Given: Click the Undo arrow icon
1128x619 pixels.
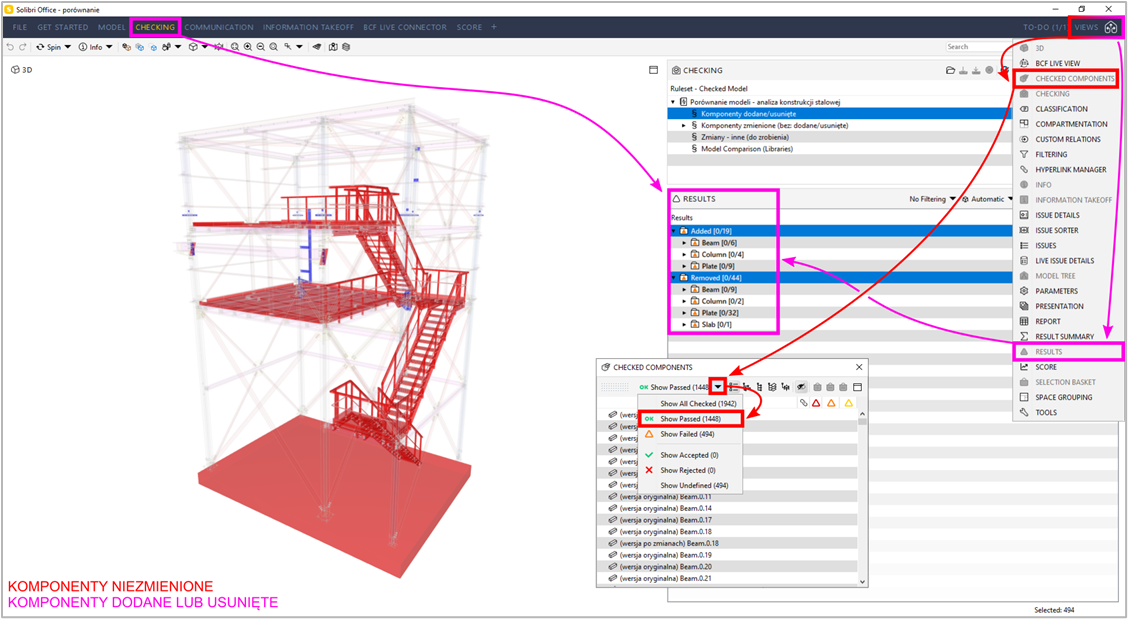Looking at the screenshot, I should 10,47.
